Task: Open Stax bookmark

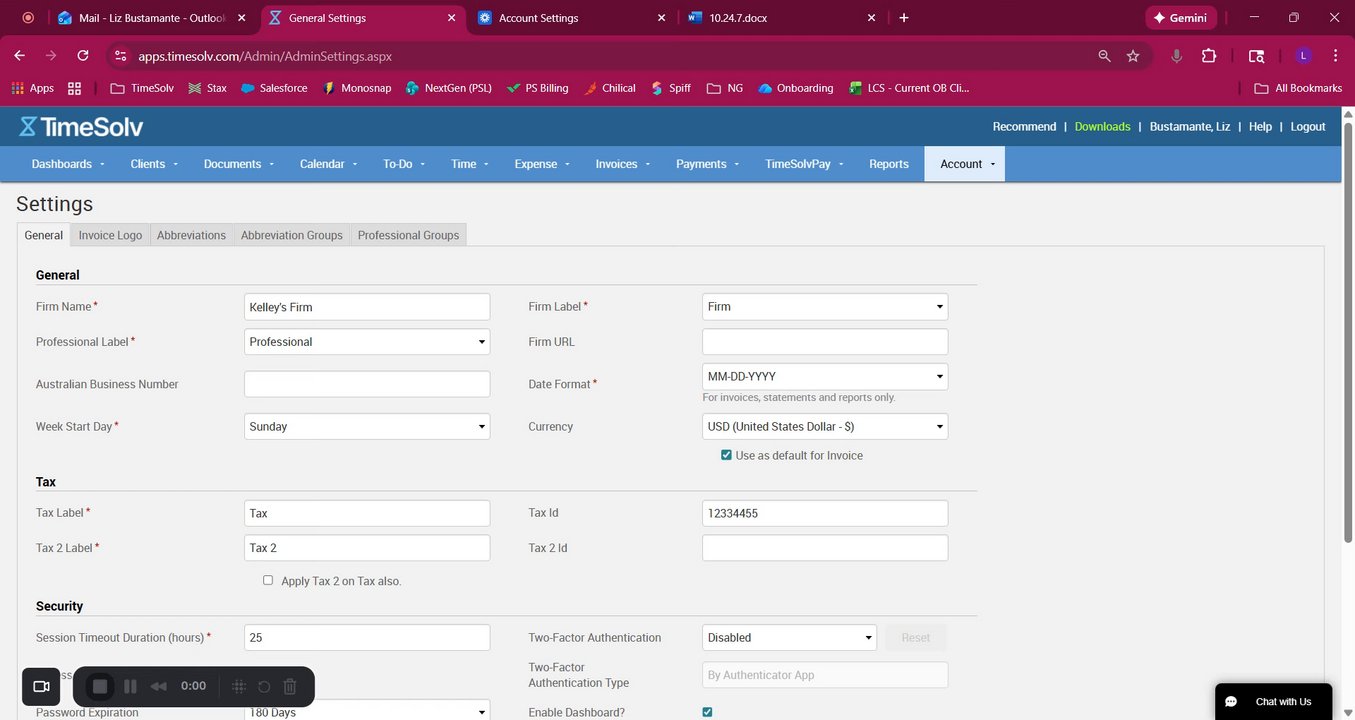Action: 207,88
